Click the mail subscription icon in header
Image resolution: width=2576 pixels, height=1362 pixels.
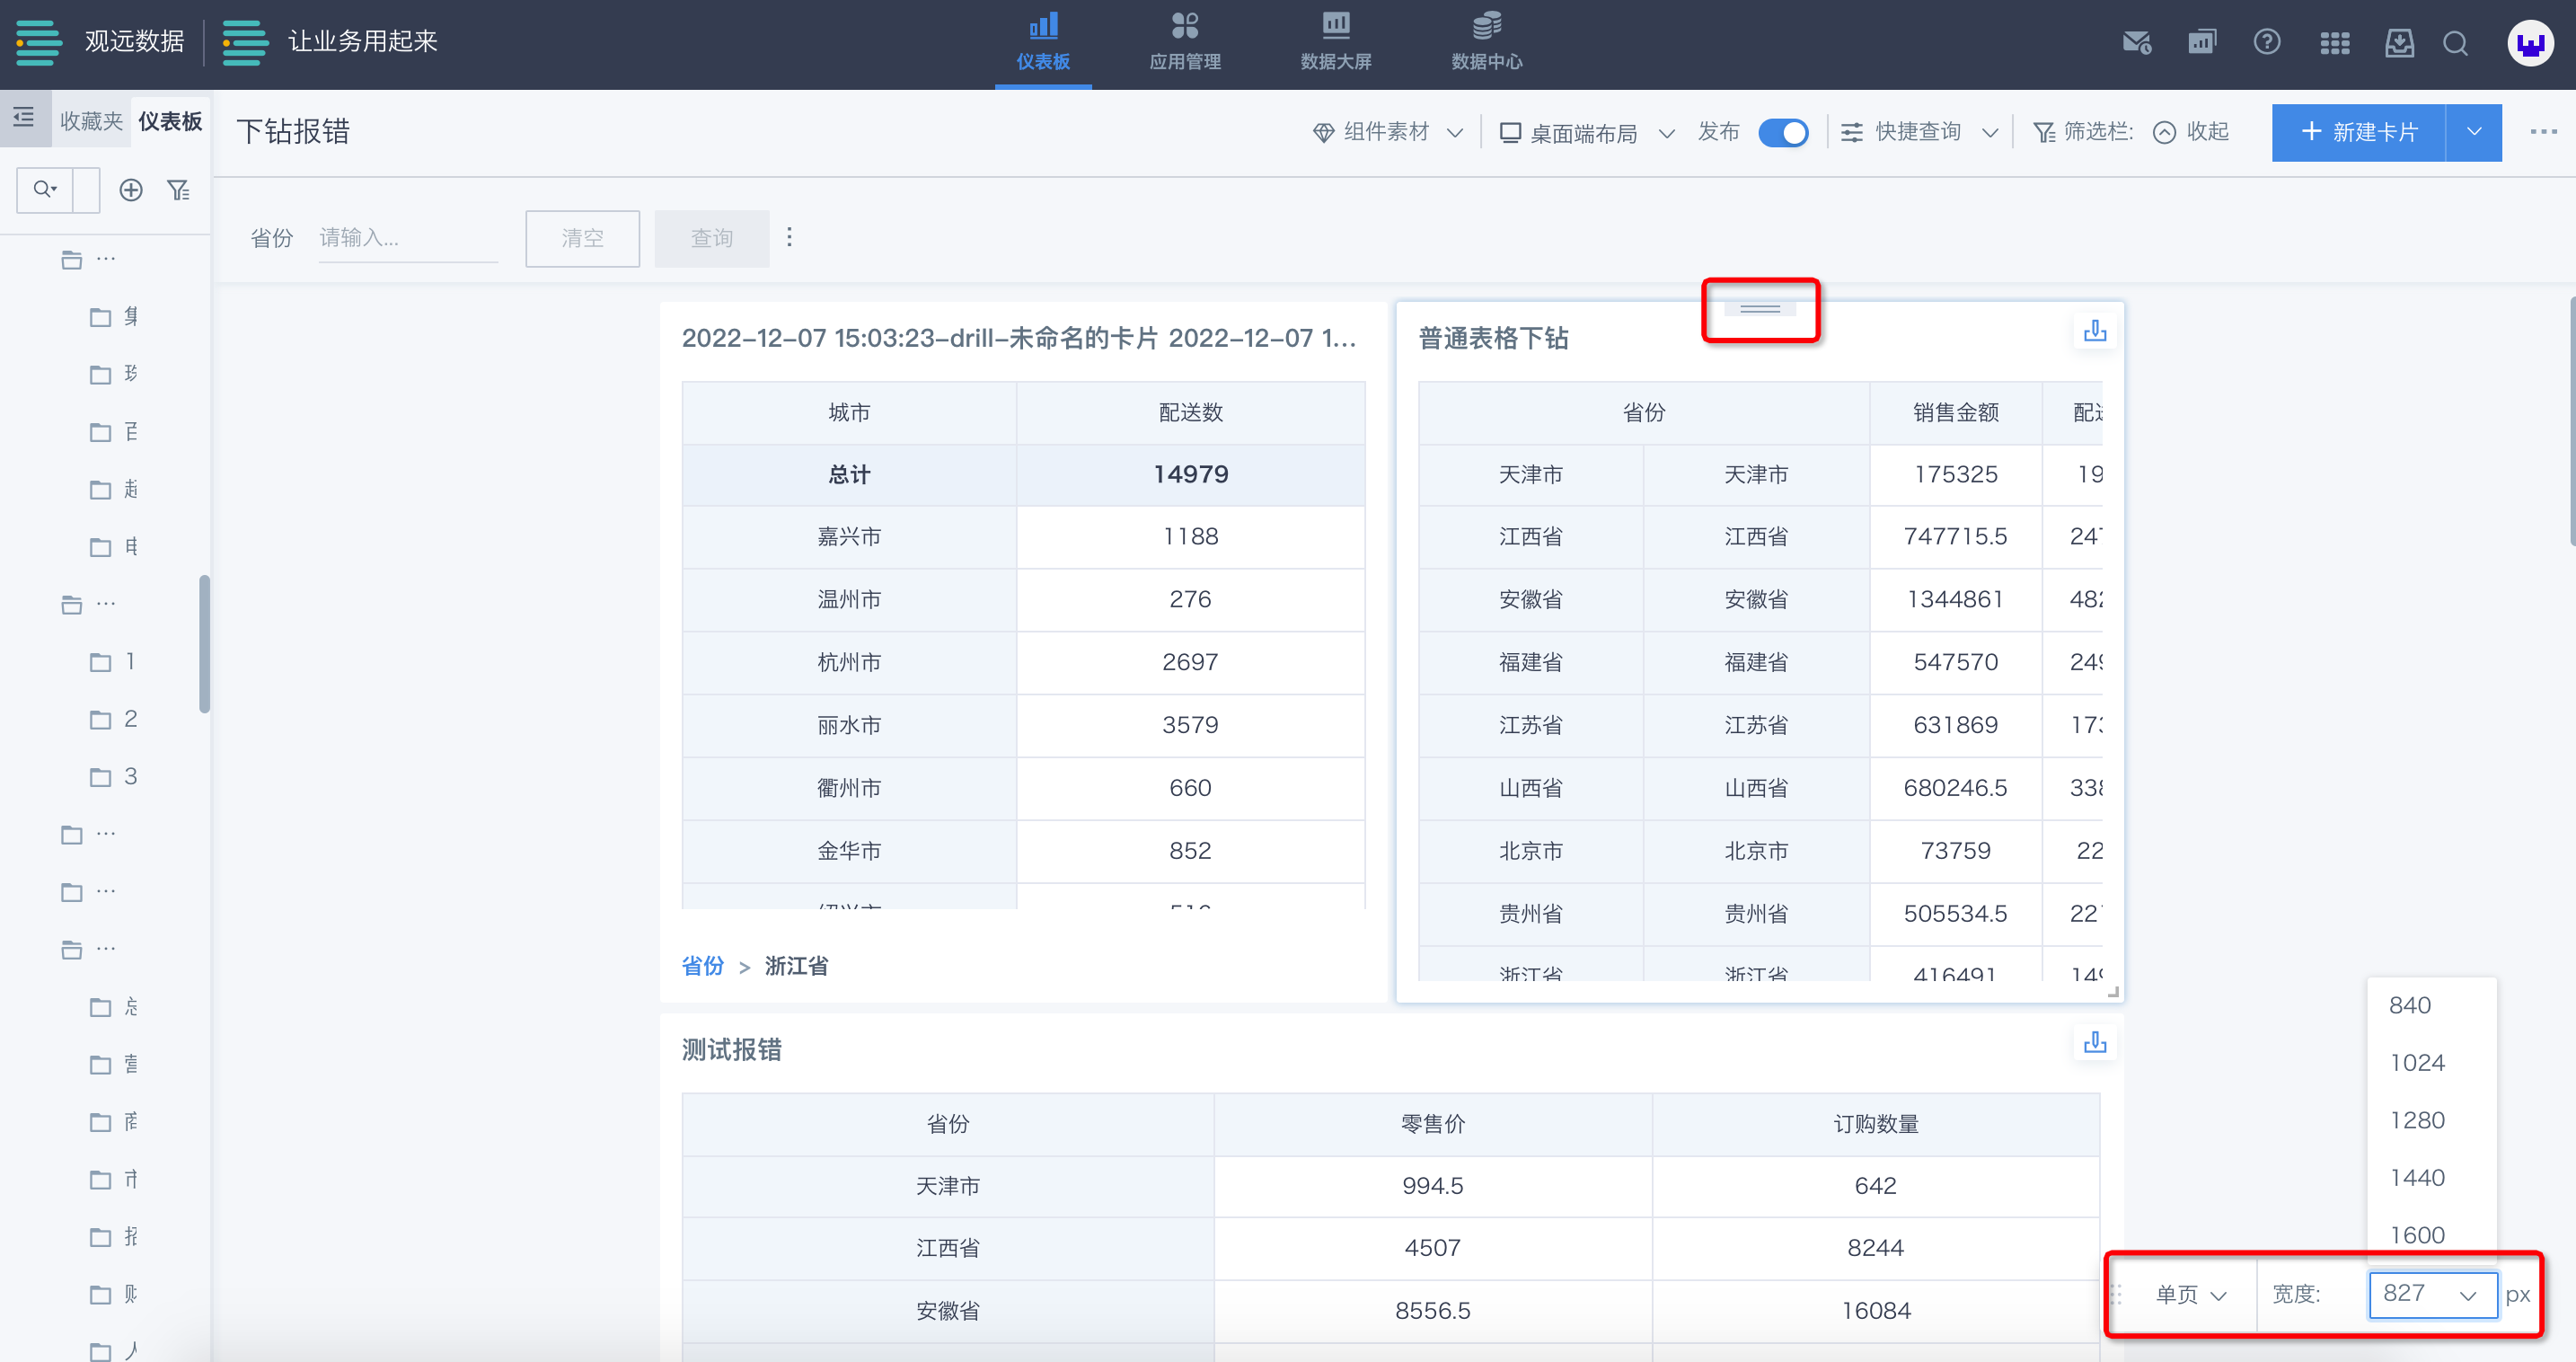tap(2137, 43)
